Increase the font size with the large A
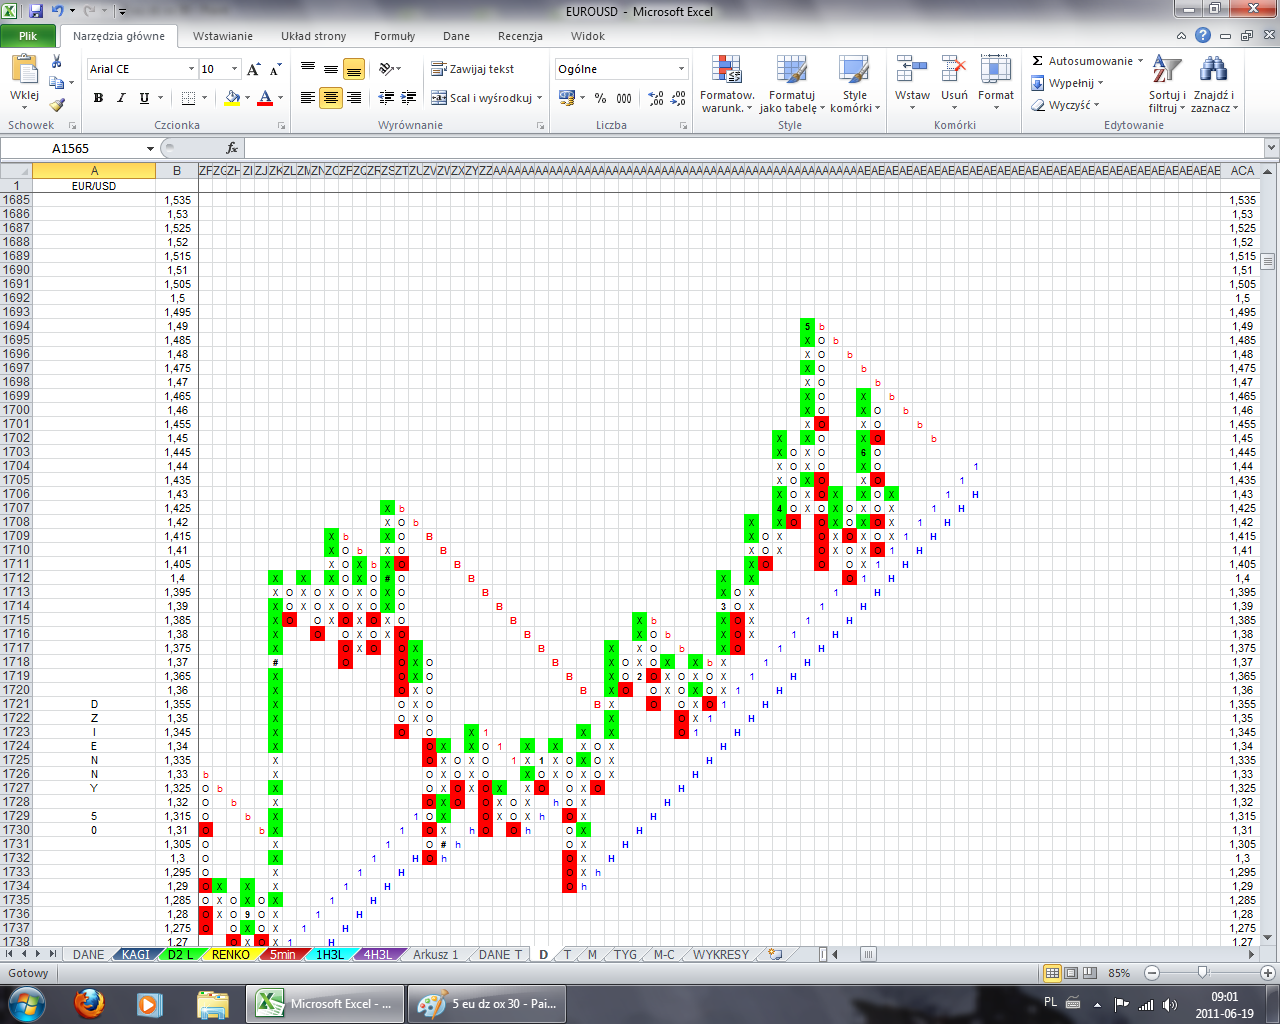 (254, 69)
